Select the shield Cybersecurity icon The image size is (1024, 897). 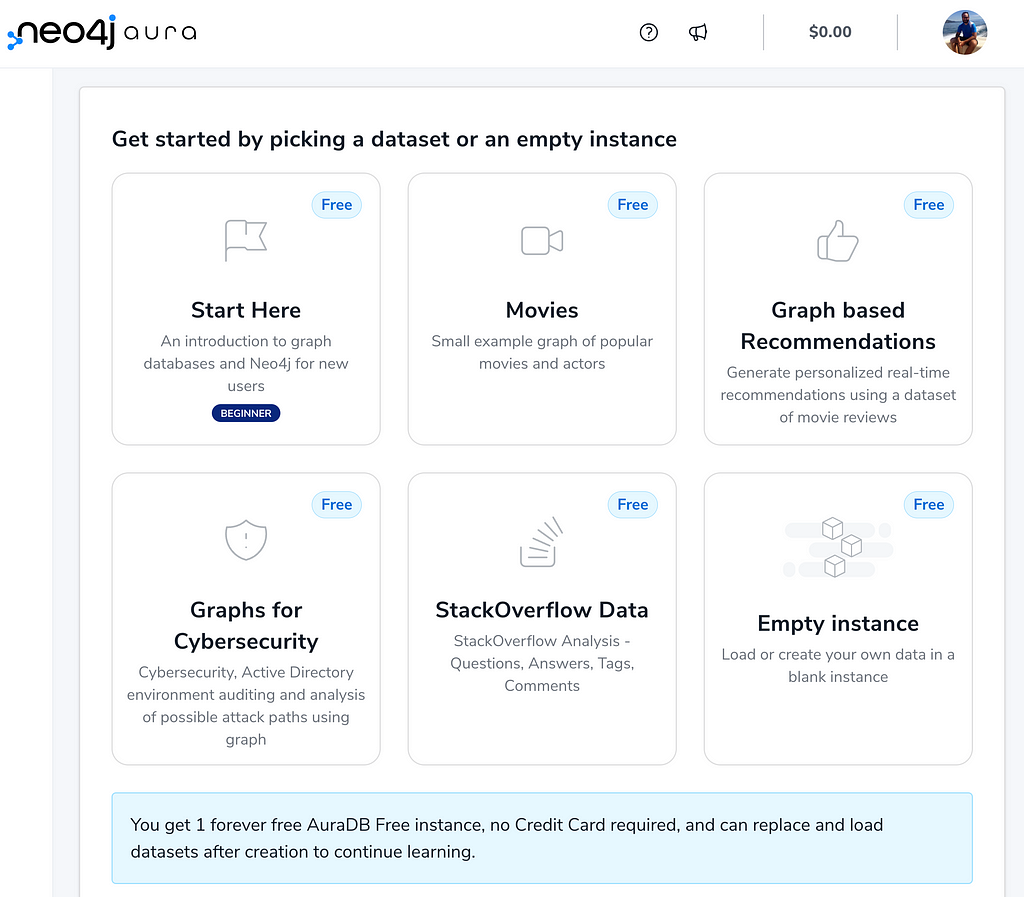tap(246, 540)
